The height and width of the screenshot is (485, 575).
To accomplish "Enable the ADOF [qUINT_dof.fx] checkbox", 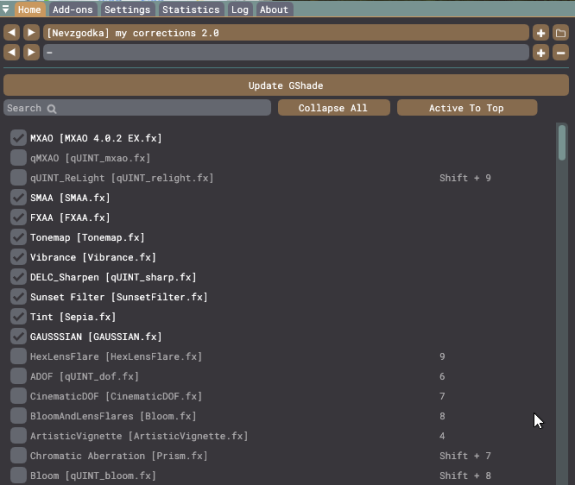I will tap(18, 376).
